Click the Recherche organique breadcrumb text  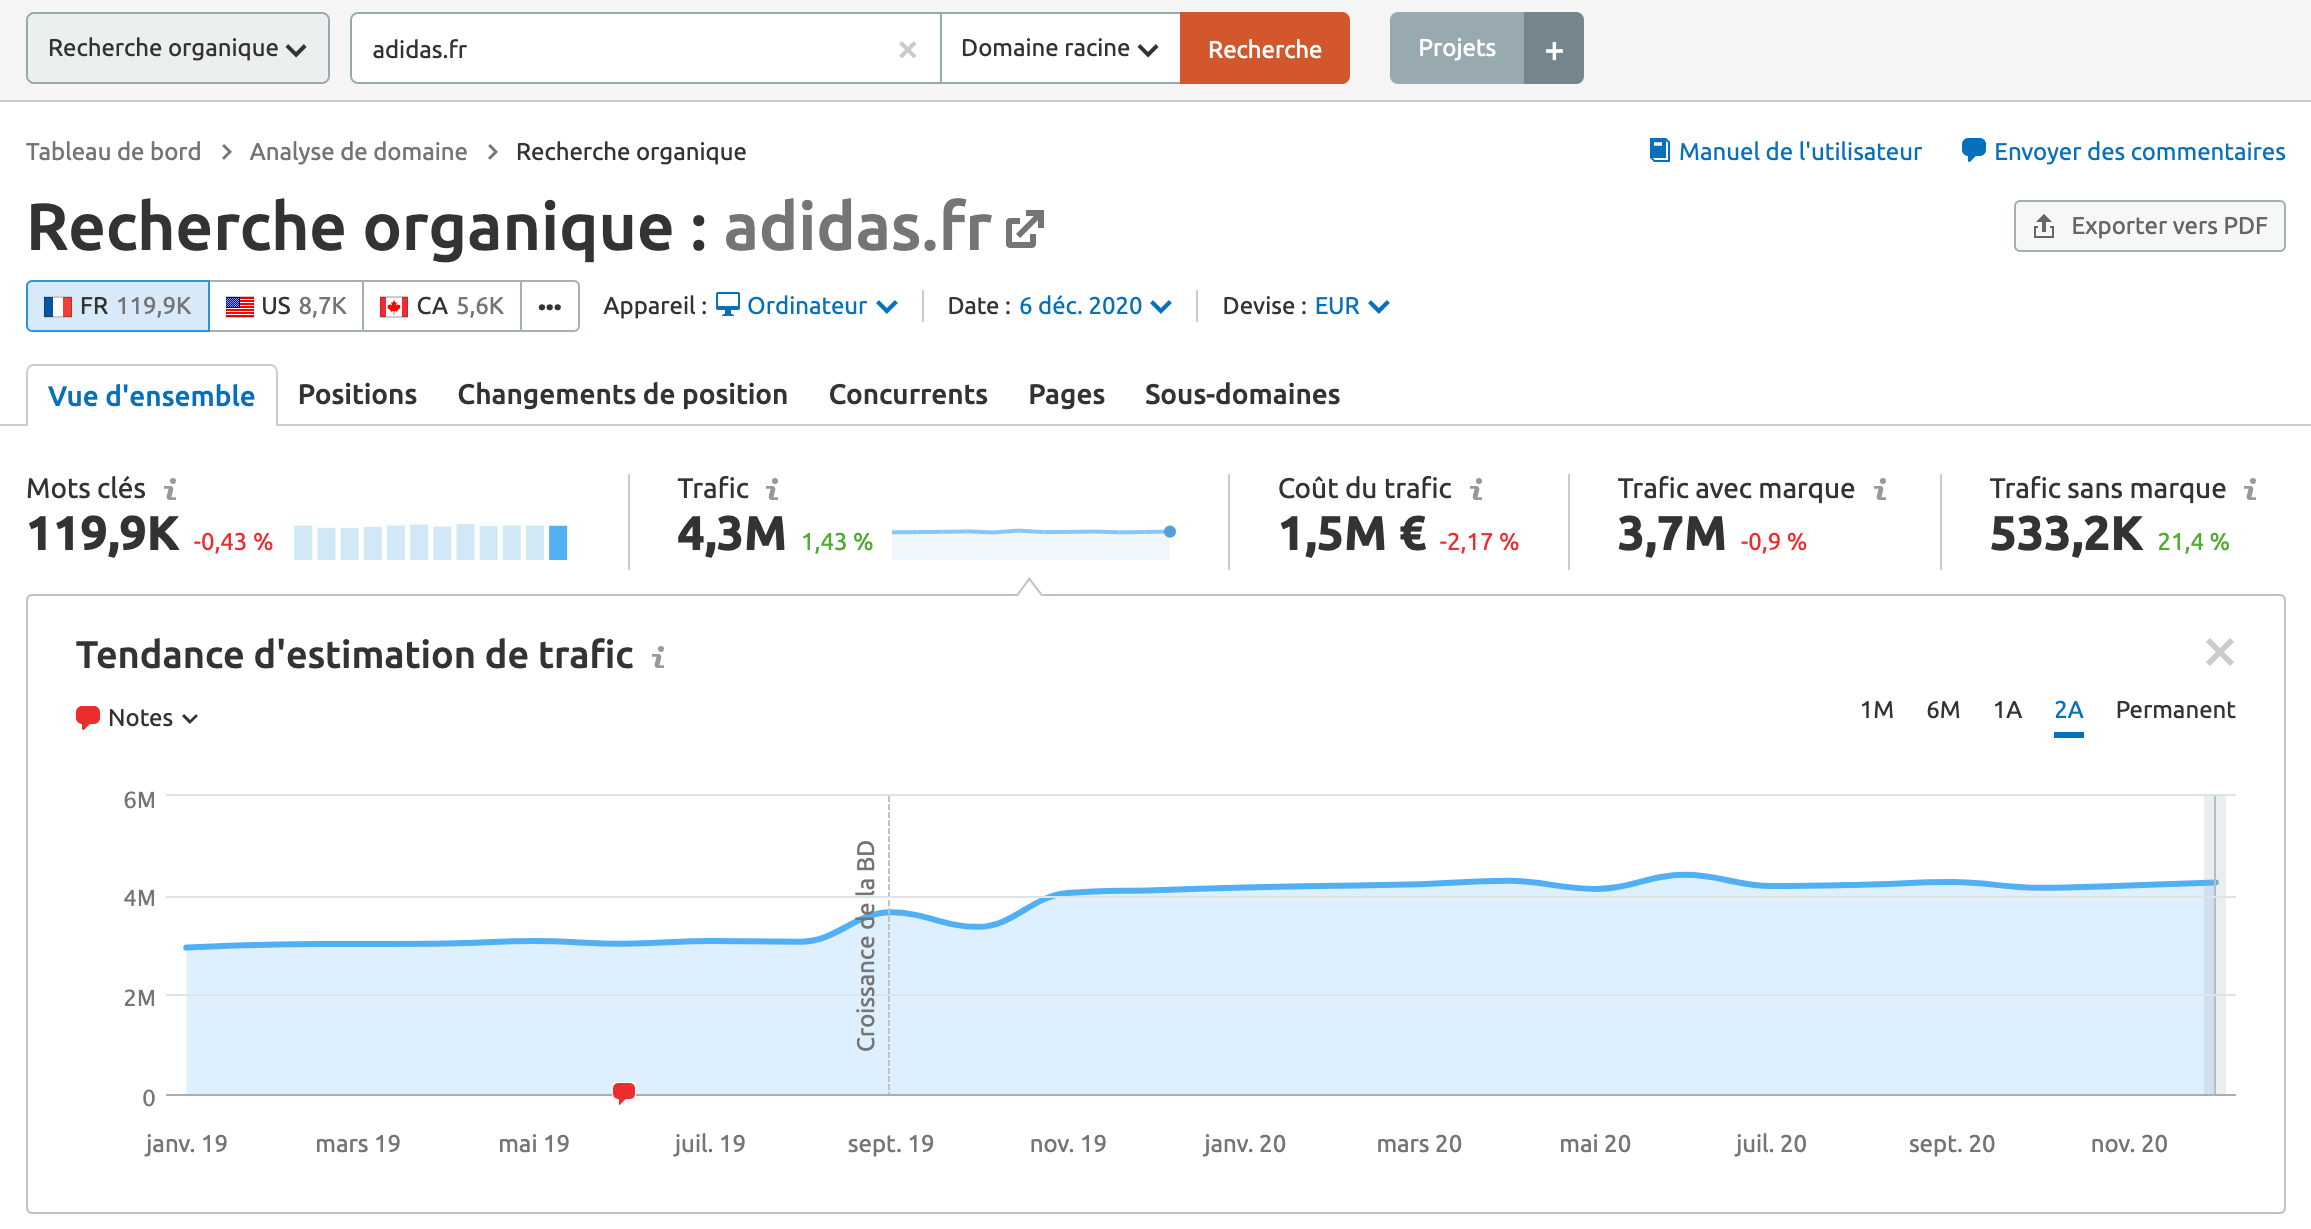pos(631,151)
